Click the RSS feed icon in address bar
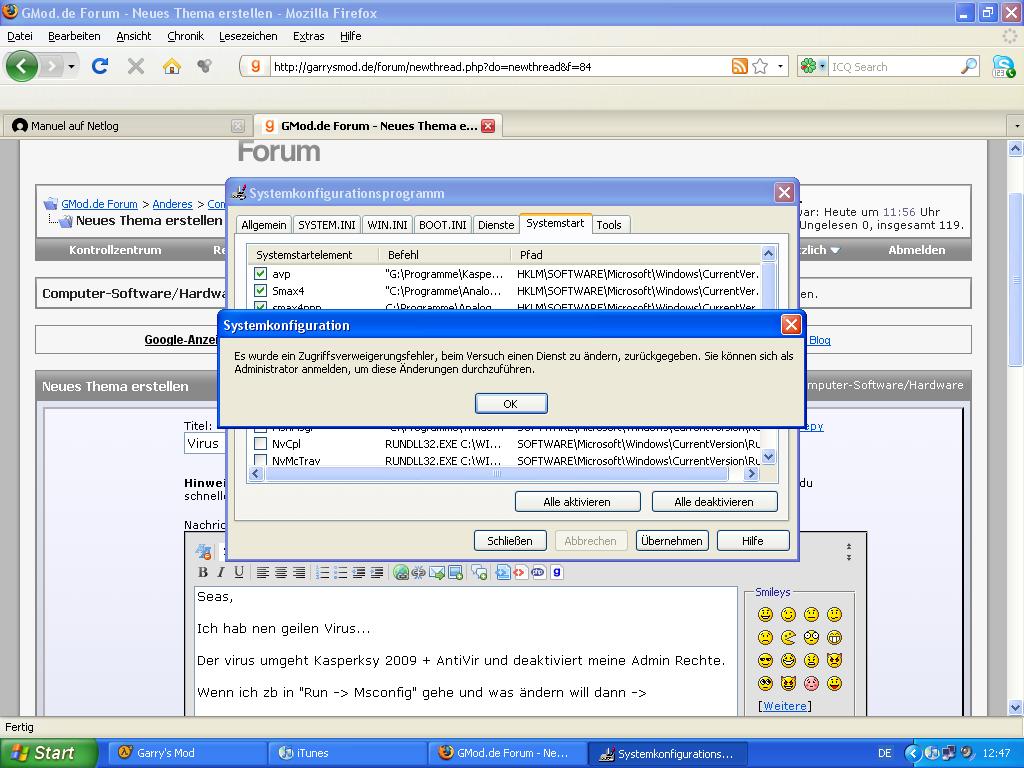 coord(739,67)
